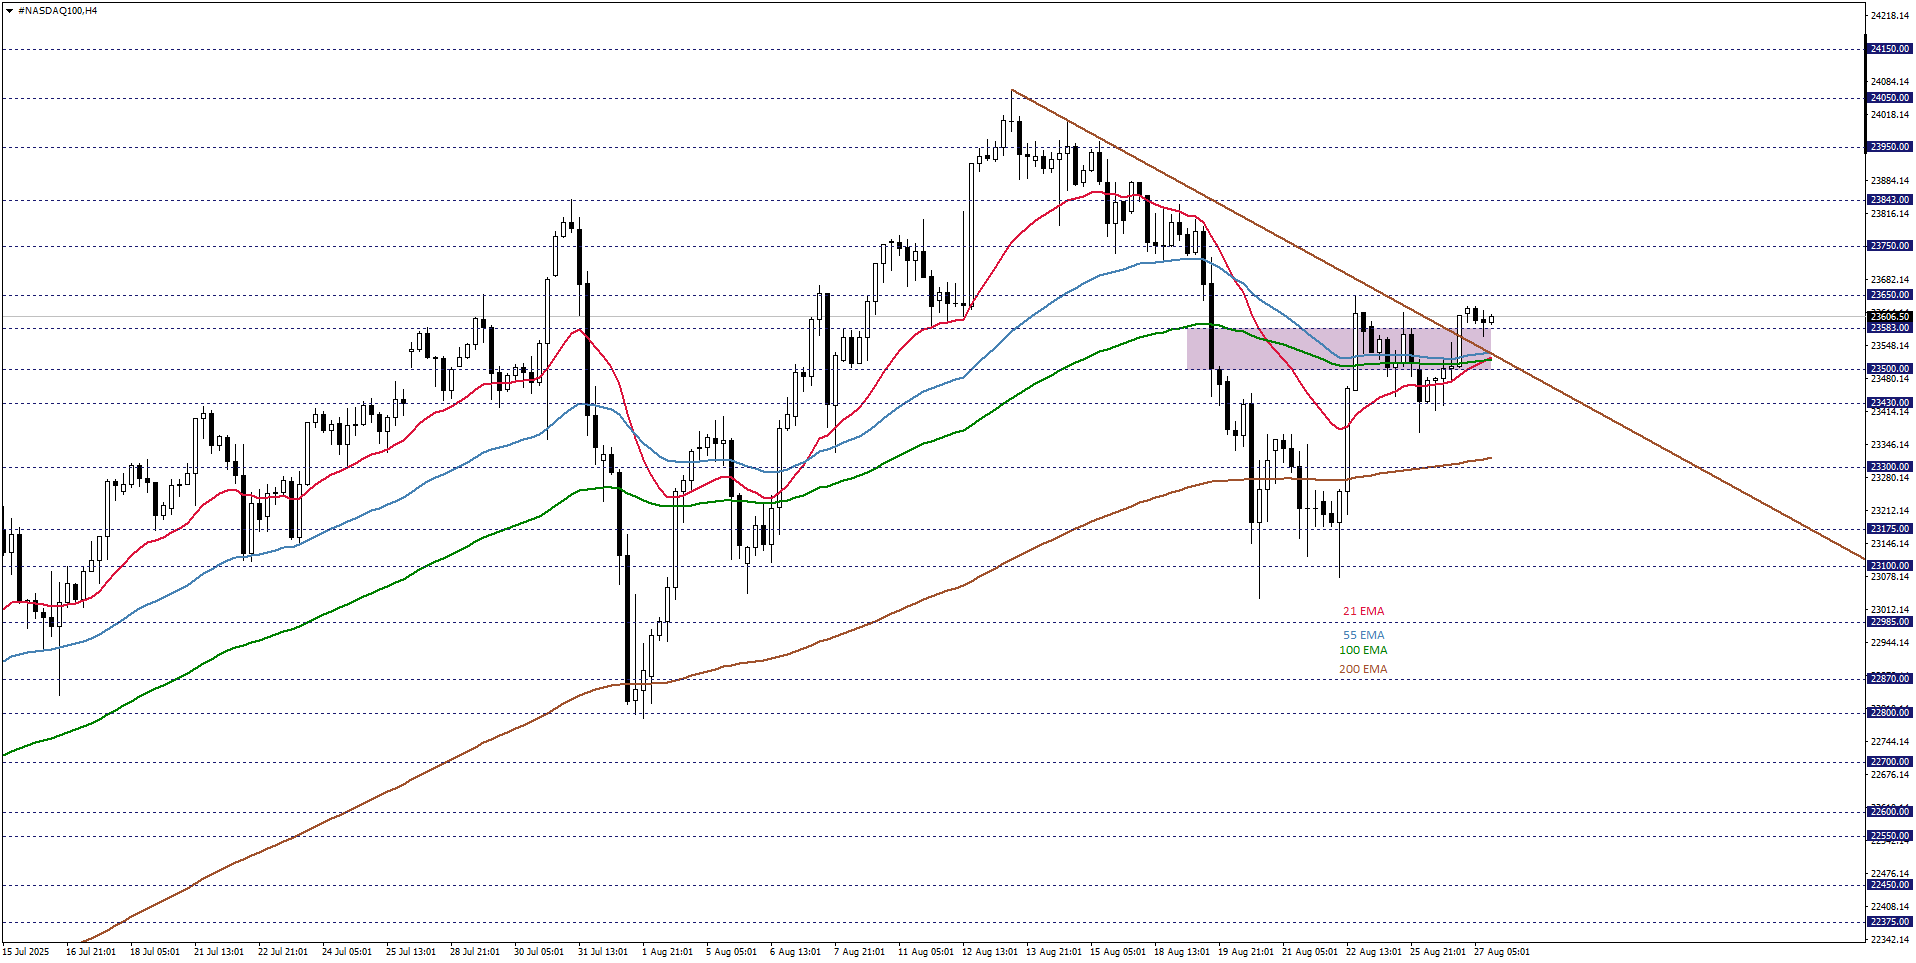The image size is (1916, 963).
Task: Click the 22342.14 axis price value
Action: click(x=1889, y=940)
